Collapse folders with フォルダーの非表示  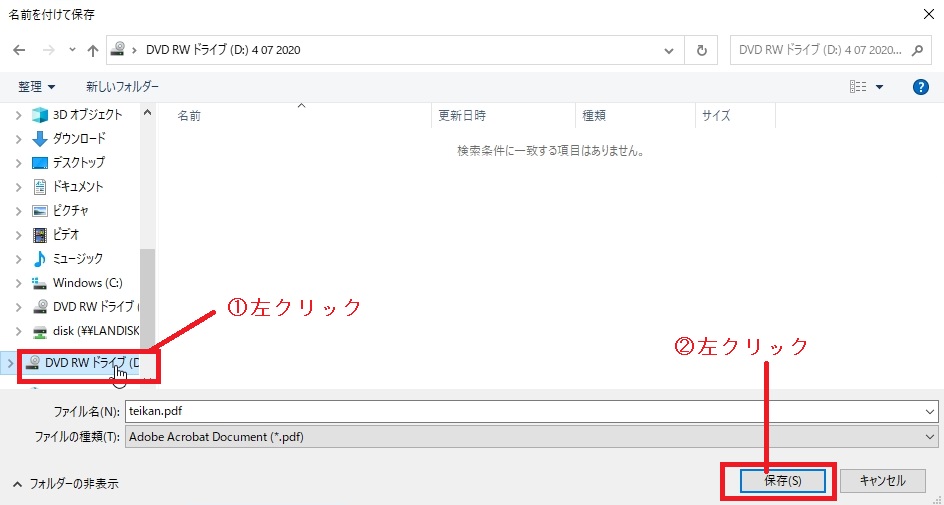[x=65, y=483]
